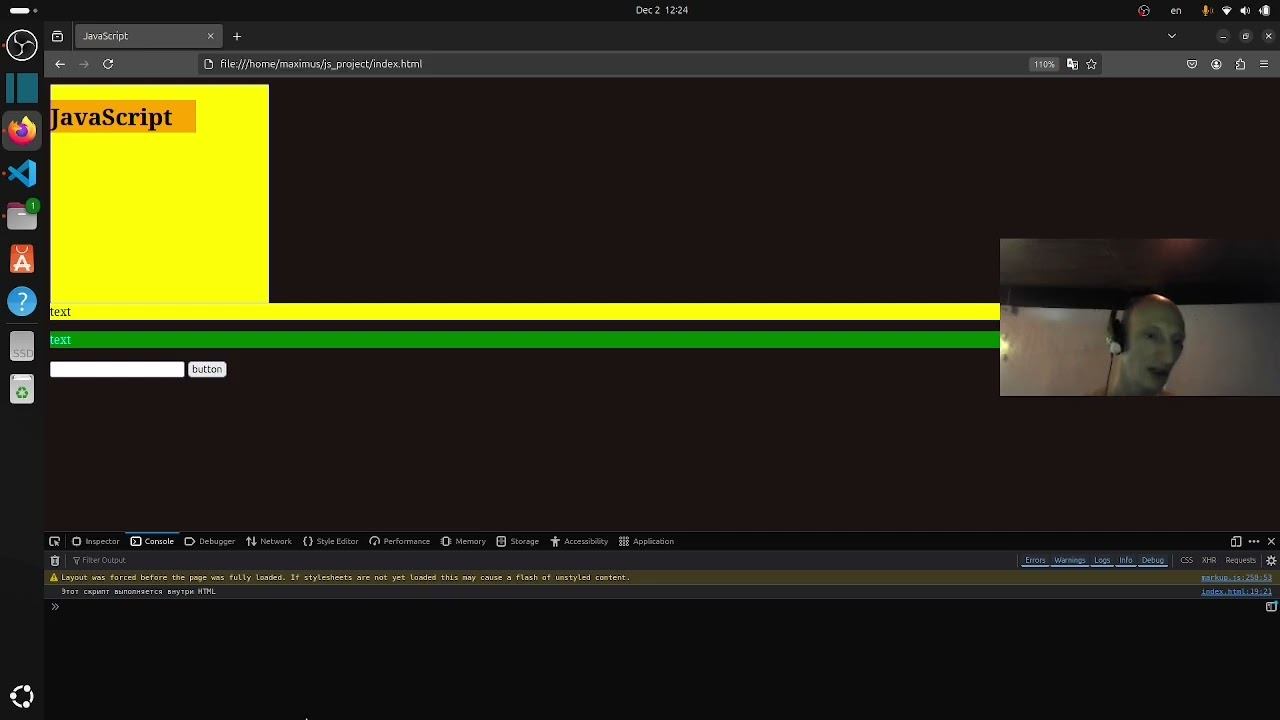Screen dimensions: 1280x720
Task: Open the Extensions puzzle icon
Action: pyautogui.click(x=1240, y=64)
